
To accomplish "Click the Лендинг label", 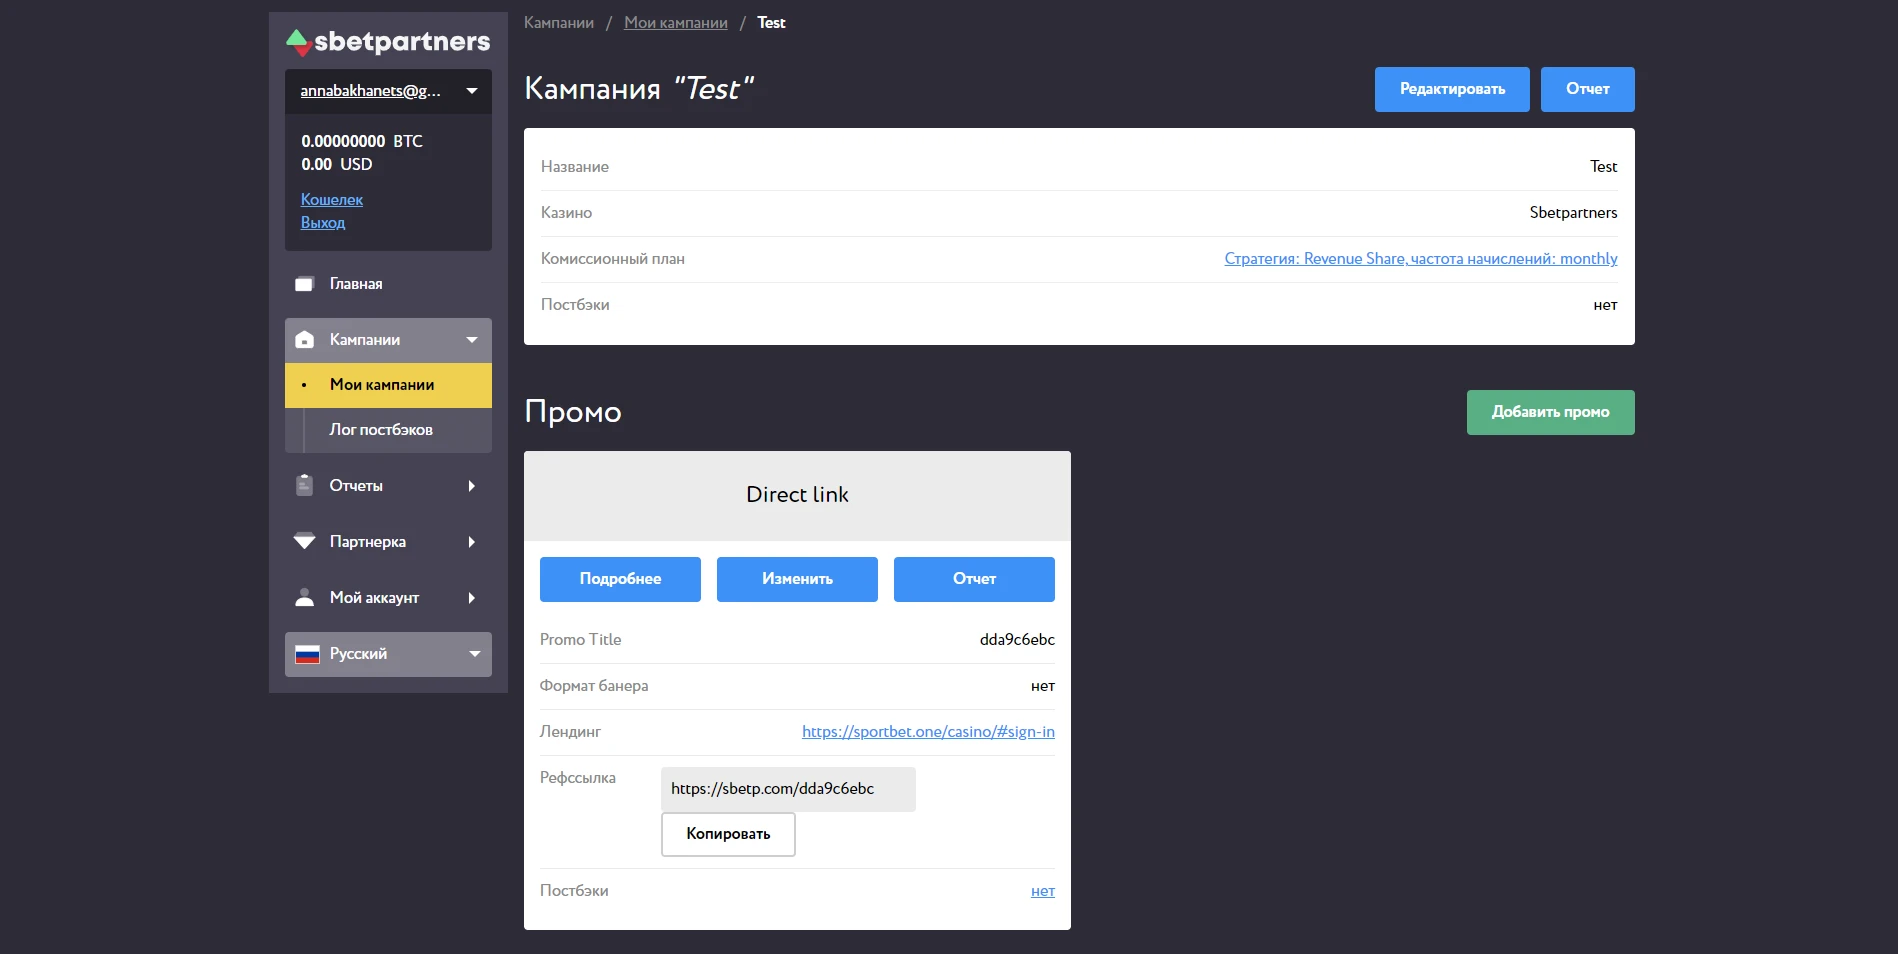I will click(x=570, y=732).
